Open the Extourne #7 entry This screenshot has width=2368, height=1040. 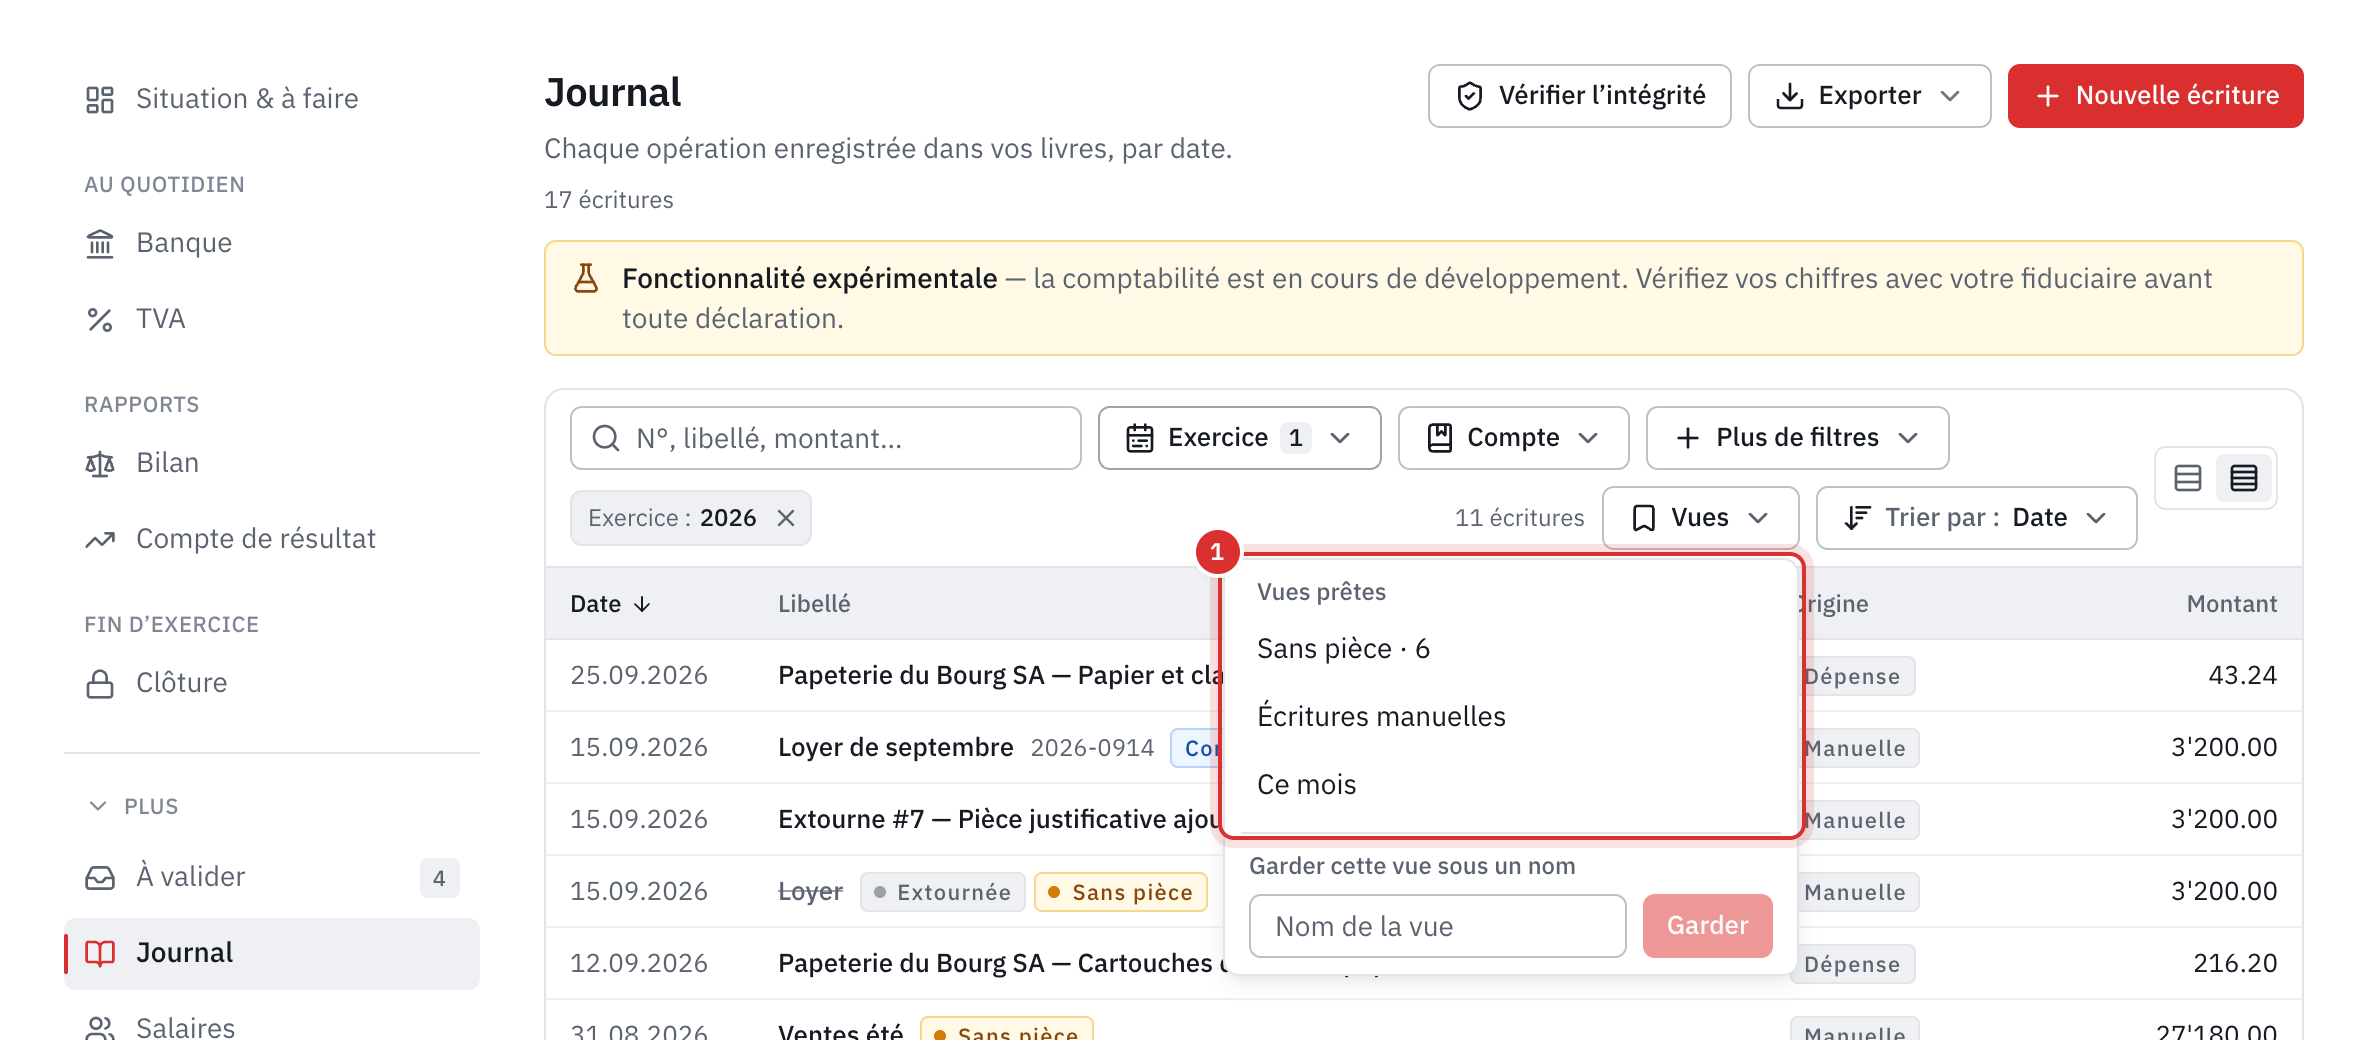[x=999, y=820]
